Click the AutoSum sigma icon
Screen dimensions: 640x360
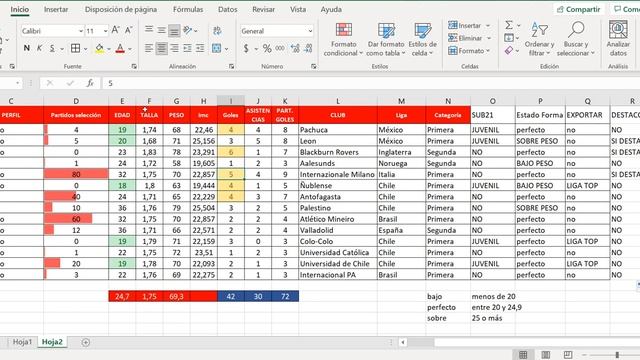(x=509, y=25)
